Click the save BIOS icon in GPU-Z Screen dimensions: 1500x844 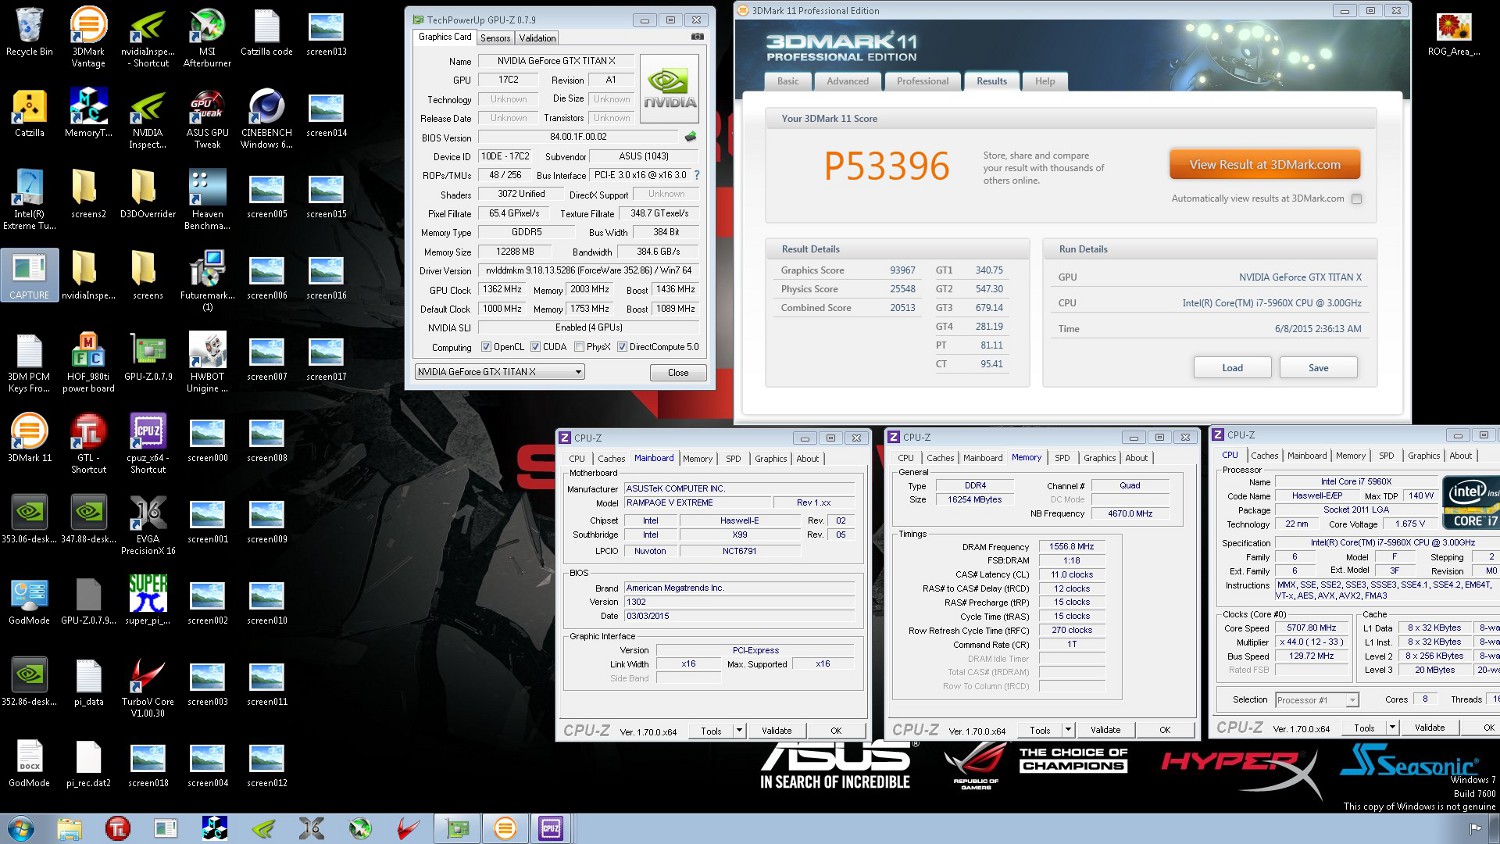690,137
